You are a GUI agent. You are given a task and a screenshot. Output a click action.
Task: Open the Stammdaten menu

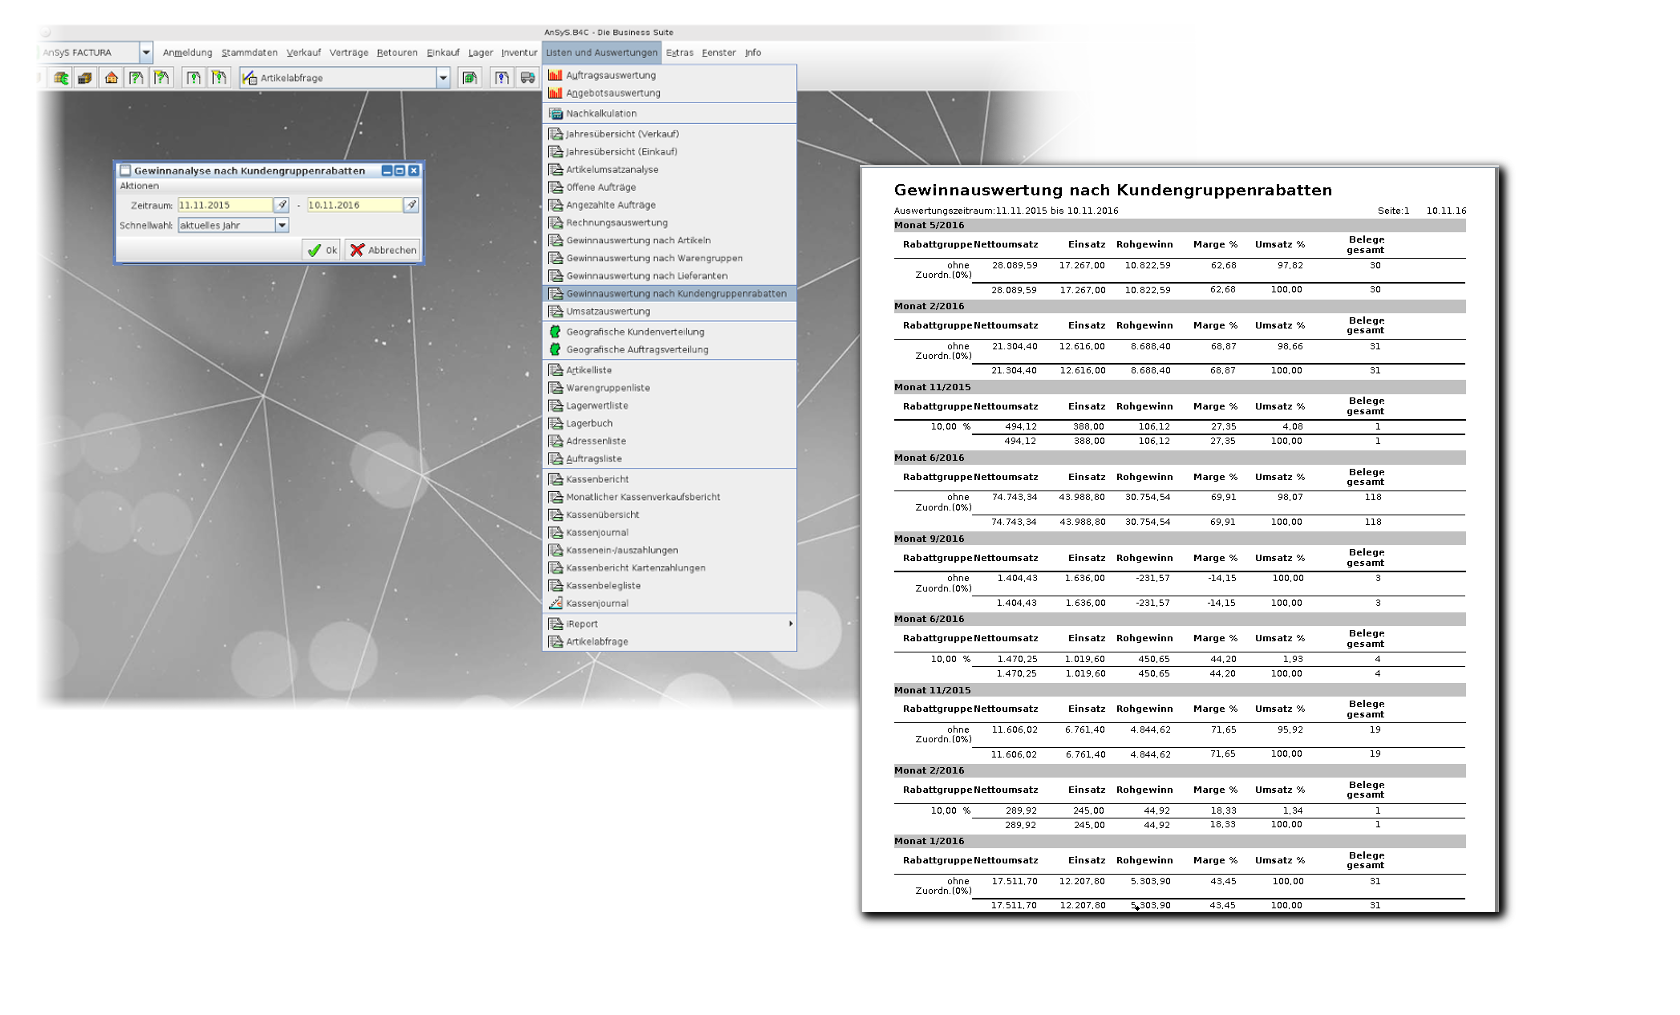[249, 53]
